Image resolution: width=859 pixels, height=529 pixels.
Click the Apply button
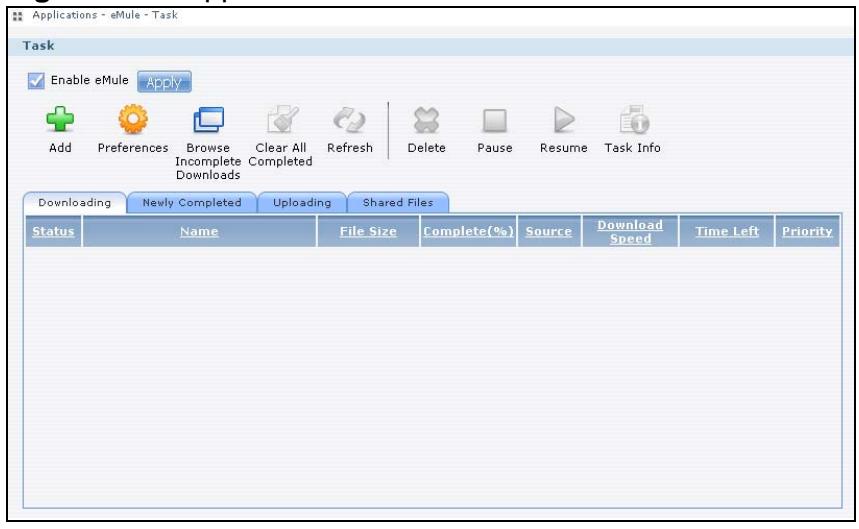click(x=164, y=82)
